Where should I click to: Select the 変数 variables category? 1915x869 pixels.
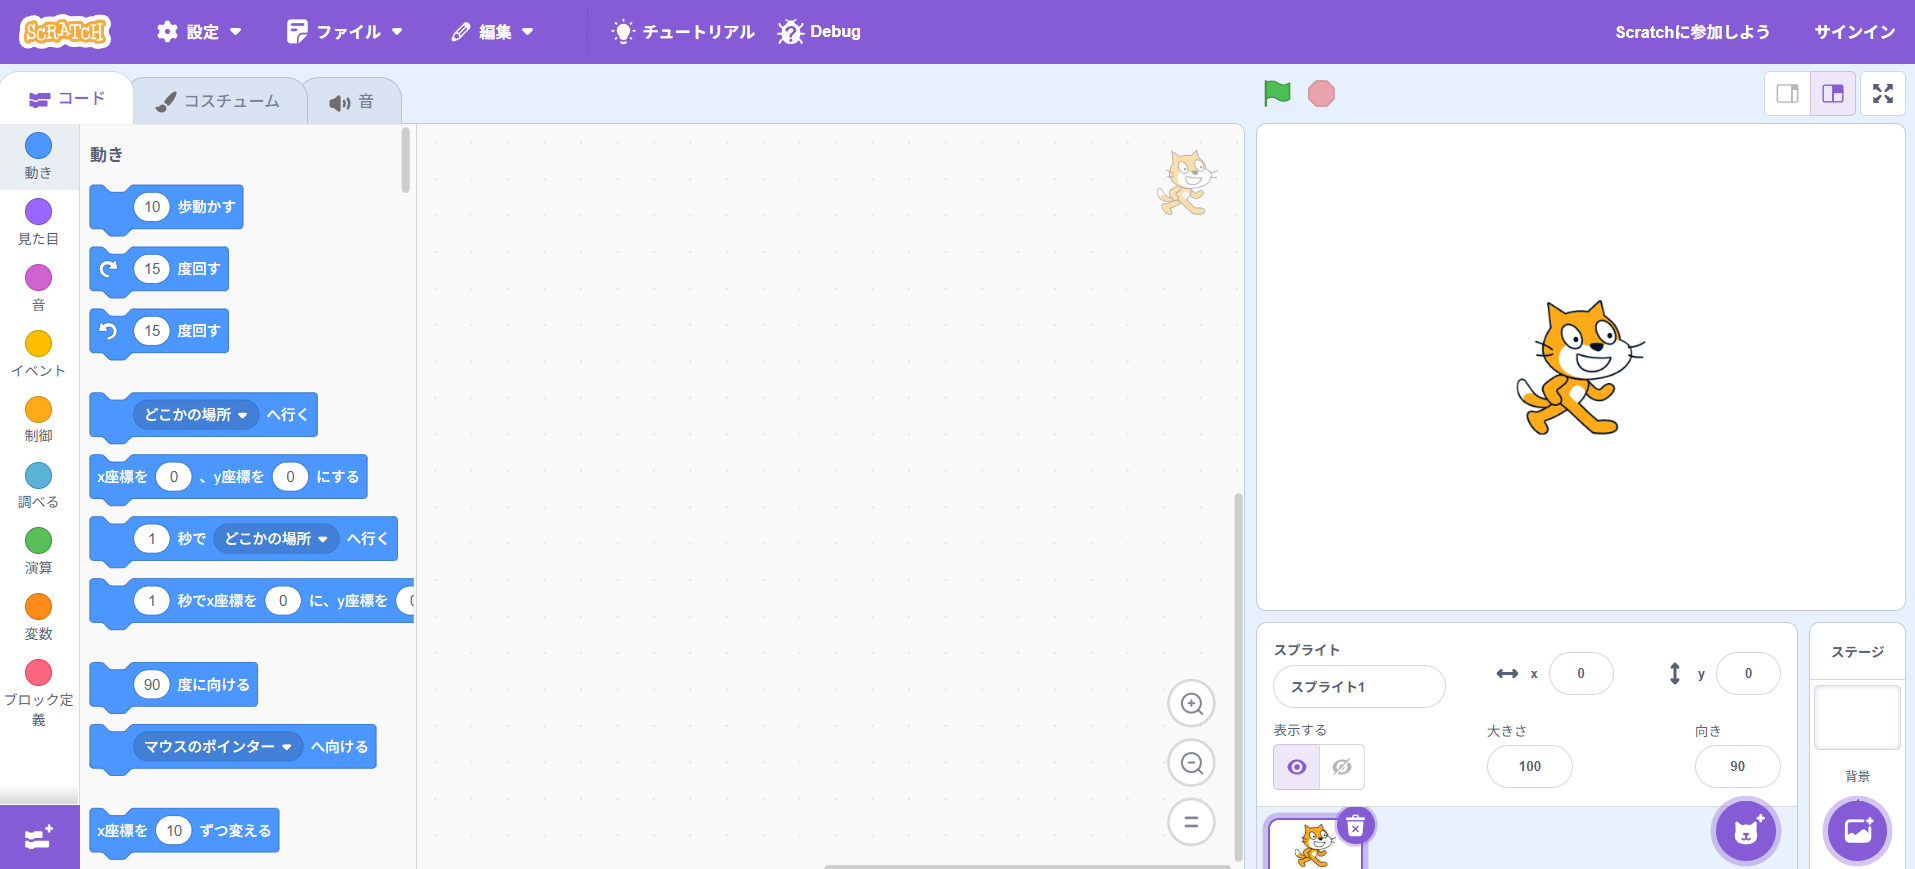[38, 618]
